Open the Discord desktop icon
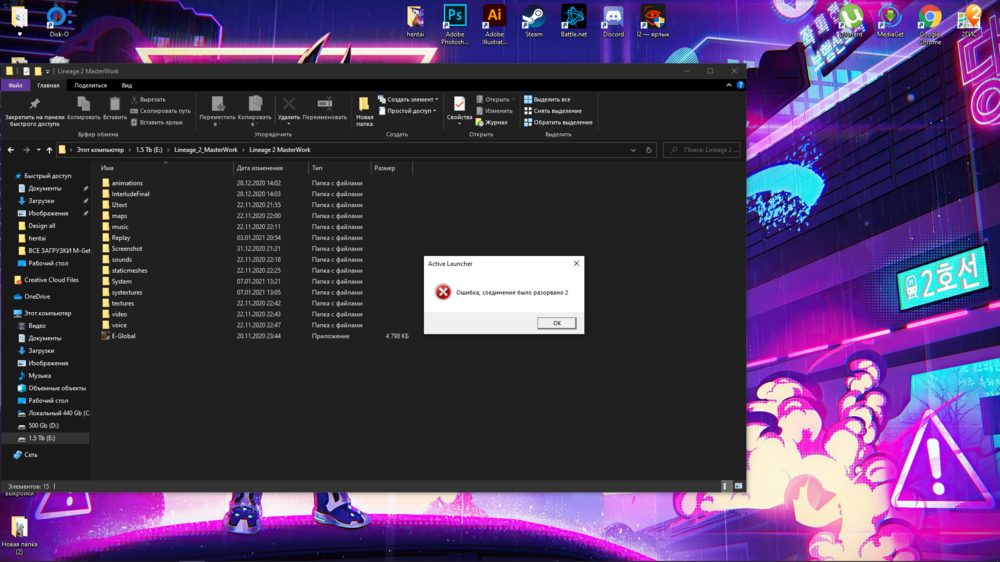 click(613, 17)
